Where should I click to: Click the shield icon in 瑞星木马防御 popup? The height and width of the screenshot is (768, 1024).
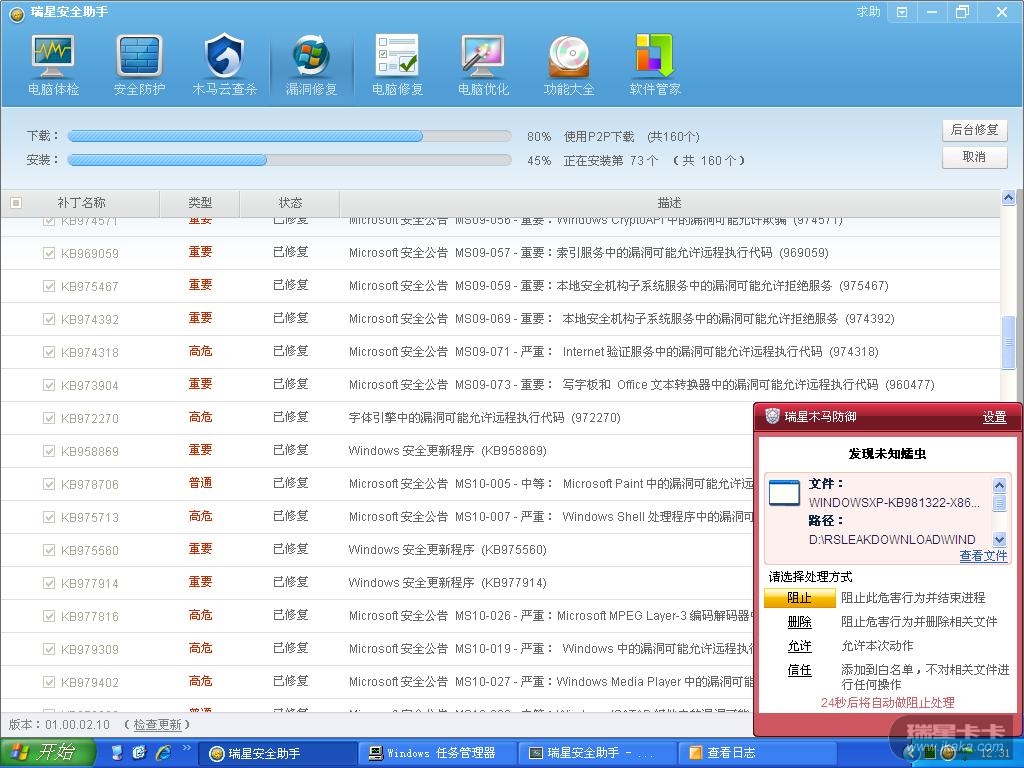(773, 416)
